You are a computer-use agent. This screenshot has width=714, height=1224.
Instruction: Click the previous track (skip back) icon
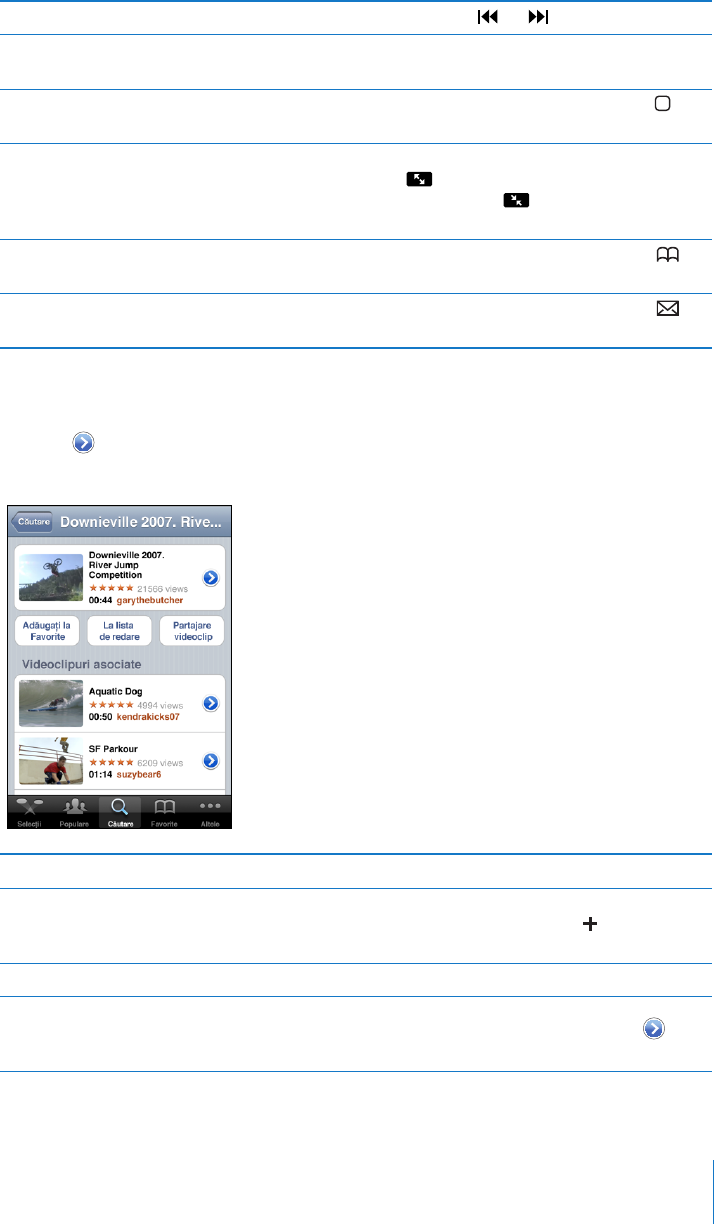pos(488,18)
